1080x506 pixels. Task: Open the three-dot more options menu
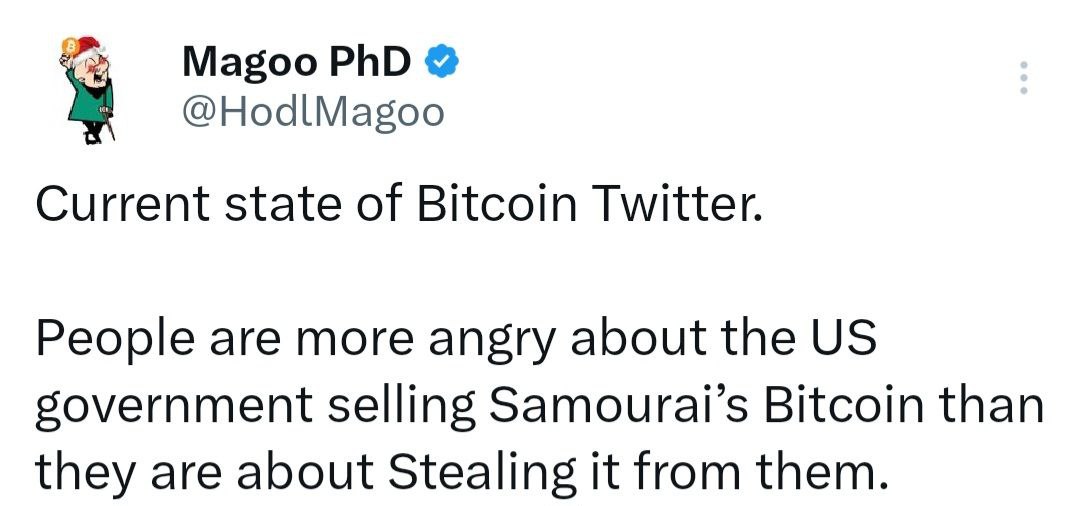(x=1022, y=78)
